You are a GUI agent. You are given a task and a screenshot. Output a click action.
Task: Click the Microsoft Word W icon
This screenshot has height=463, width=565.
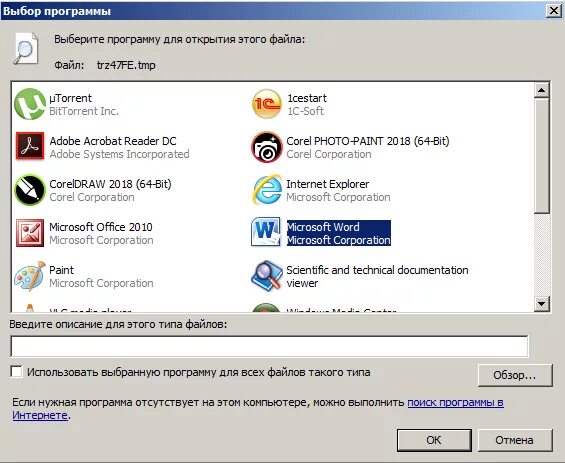click(x=266, y=232)
